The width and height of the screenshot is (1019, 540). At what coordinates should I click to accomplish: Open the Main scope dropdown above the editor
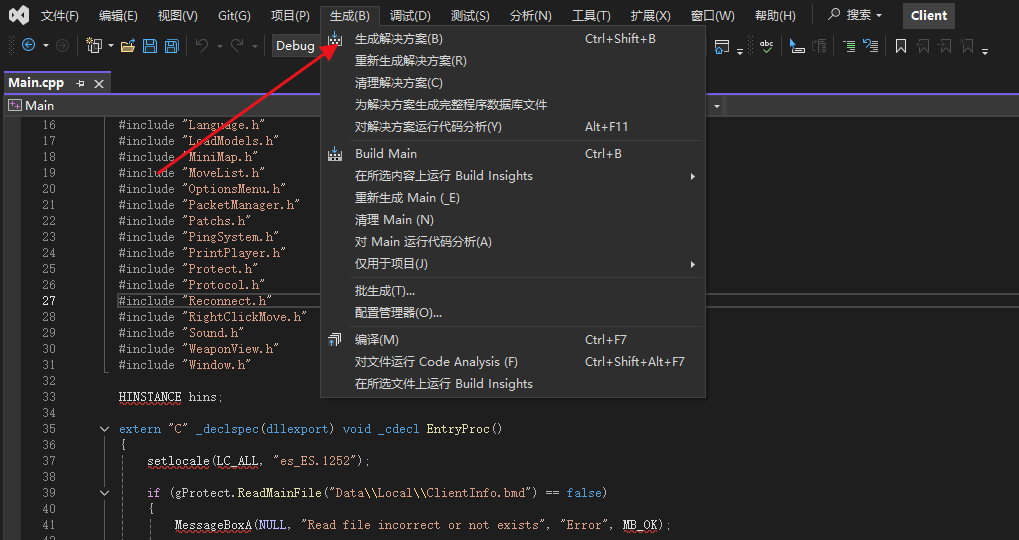coord(718,105)
